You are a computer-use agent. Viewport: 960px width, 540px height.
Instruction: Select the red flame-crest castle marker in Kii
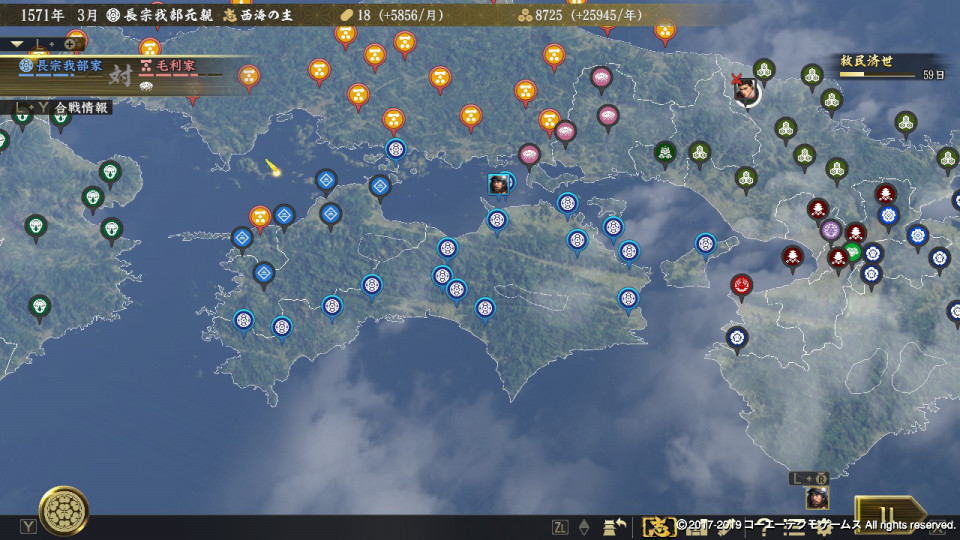click(741, 286)
